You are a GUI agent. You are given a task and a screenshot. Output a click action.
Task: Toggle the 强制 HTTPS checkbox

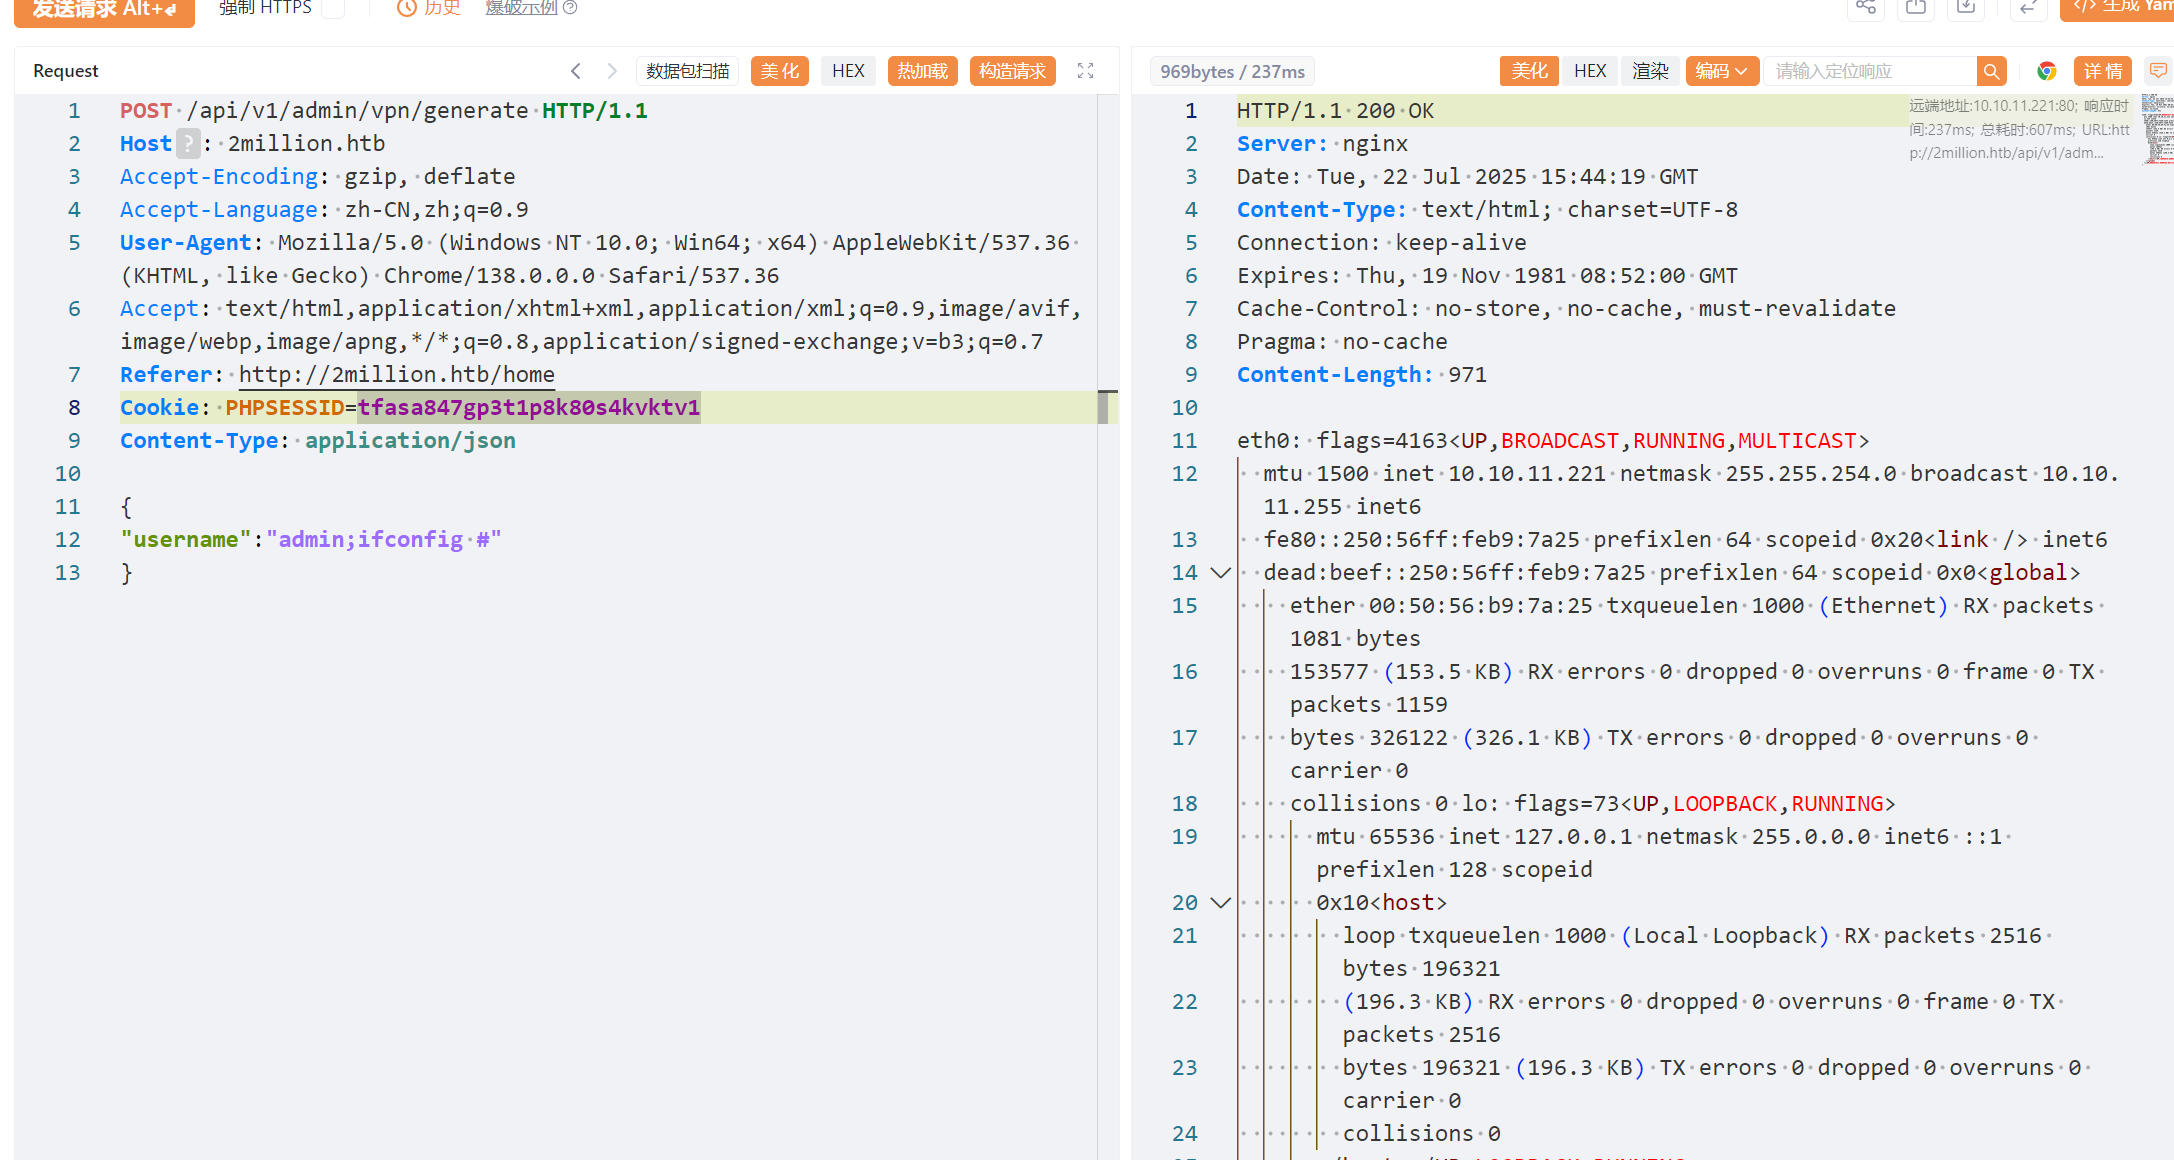click(x=335, y=8)
